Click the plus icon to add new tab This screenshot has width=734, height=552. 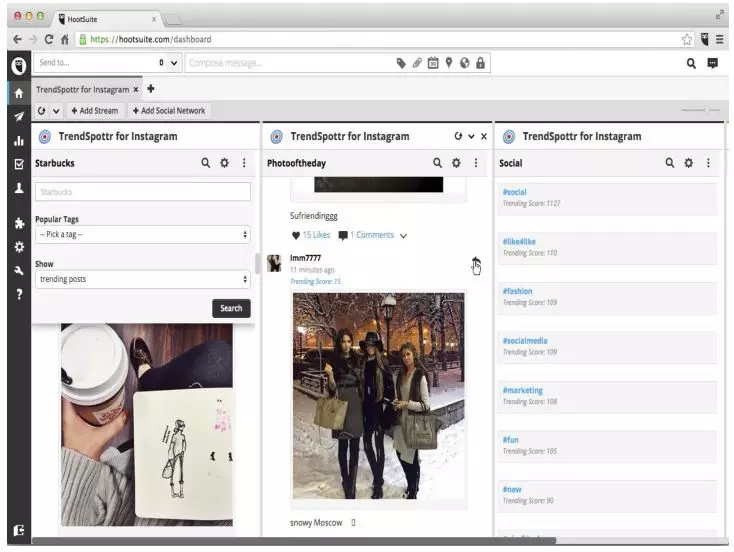(151, 89)
